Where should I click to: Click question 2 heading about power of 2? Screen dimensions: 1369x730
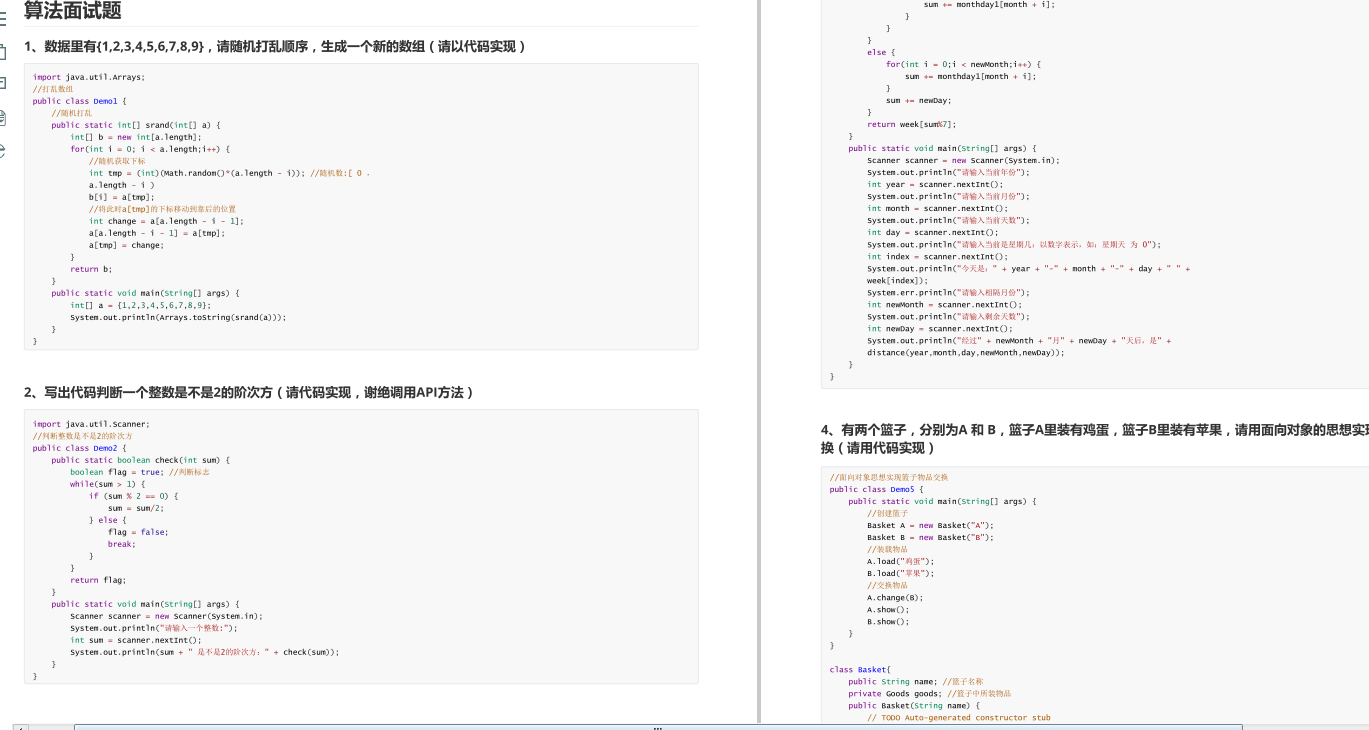249,393
